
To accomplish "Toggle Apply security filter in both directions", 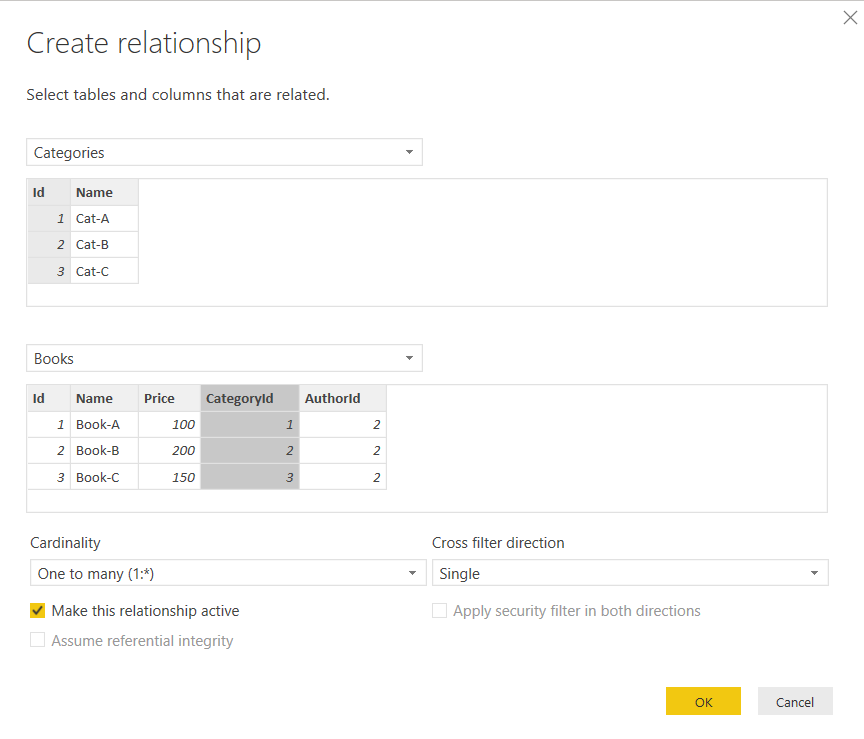I will (x=439, y=610).
